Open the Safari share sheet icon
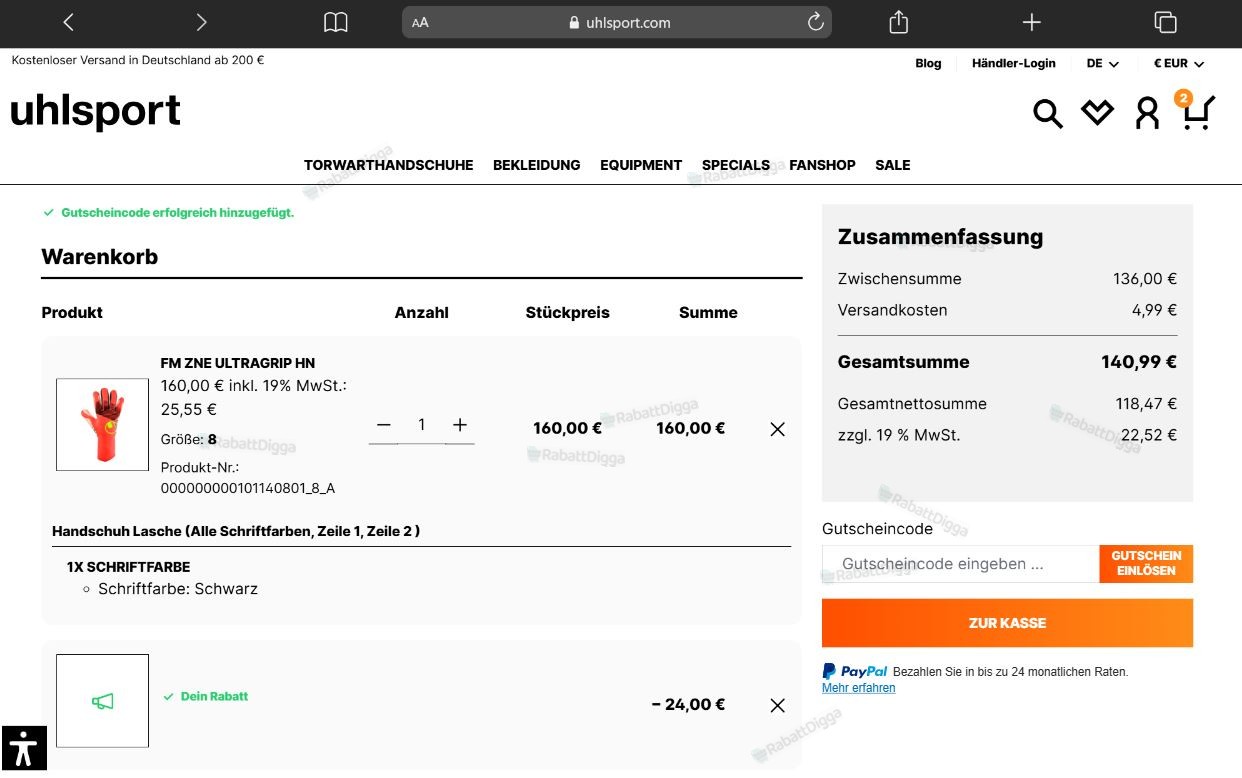This screenshot has width=1242, height=778. pos(899,22)
